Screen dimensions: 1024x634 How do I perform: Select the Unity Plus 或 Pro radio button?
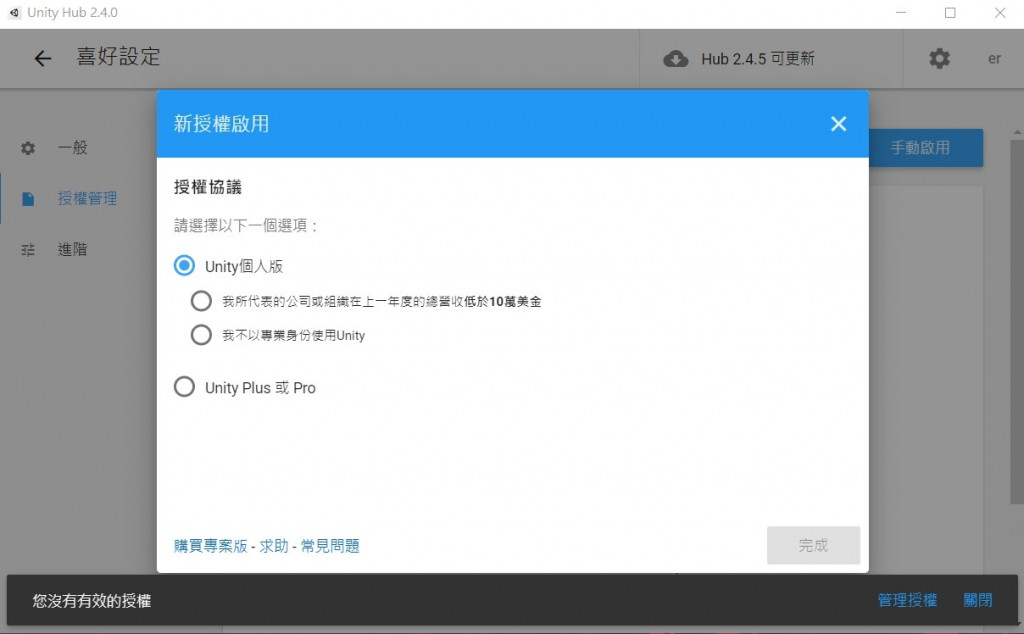[x=184, y=387]
